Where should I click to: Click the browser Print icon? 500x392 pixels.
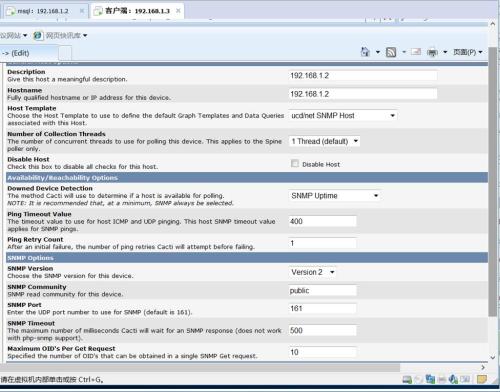[x=432, y=52]
